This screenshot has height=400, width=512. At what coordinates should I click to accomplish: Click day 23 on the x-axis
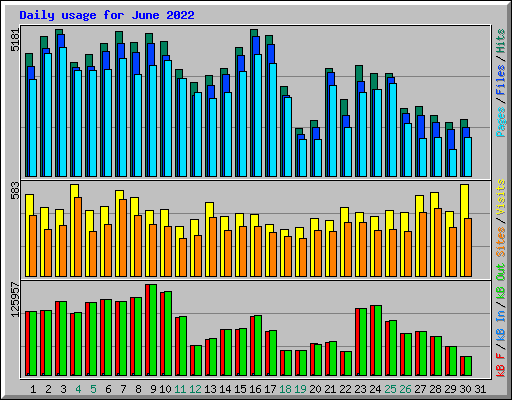pyautogui.click(x=360, y=389)
